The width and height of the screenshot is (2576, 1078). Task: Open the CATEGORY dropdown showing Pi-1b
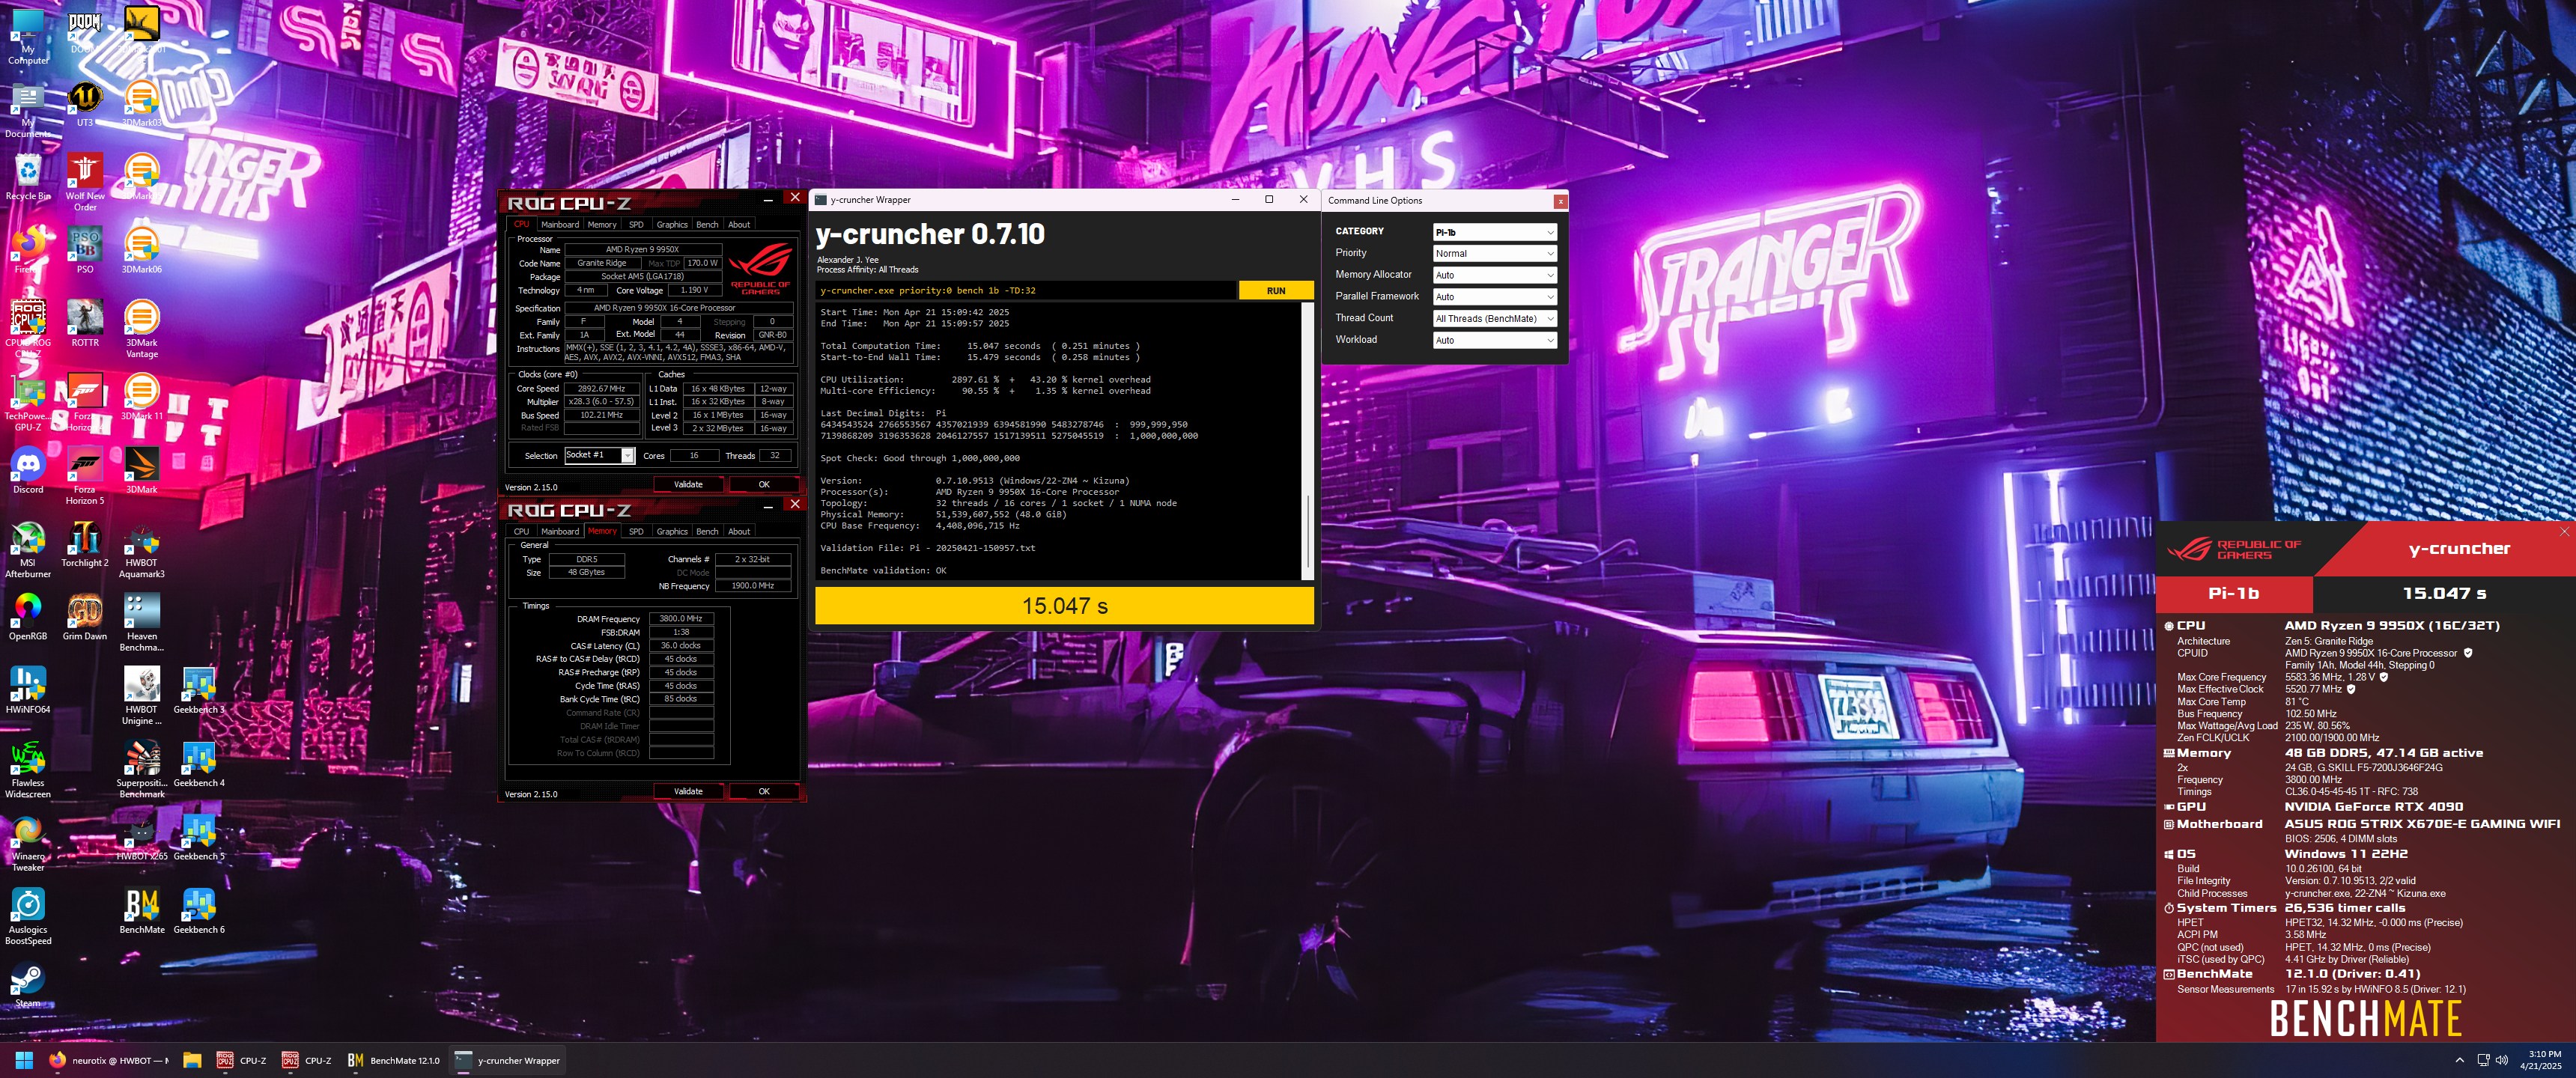coord(1494,232)
